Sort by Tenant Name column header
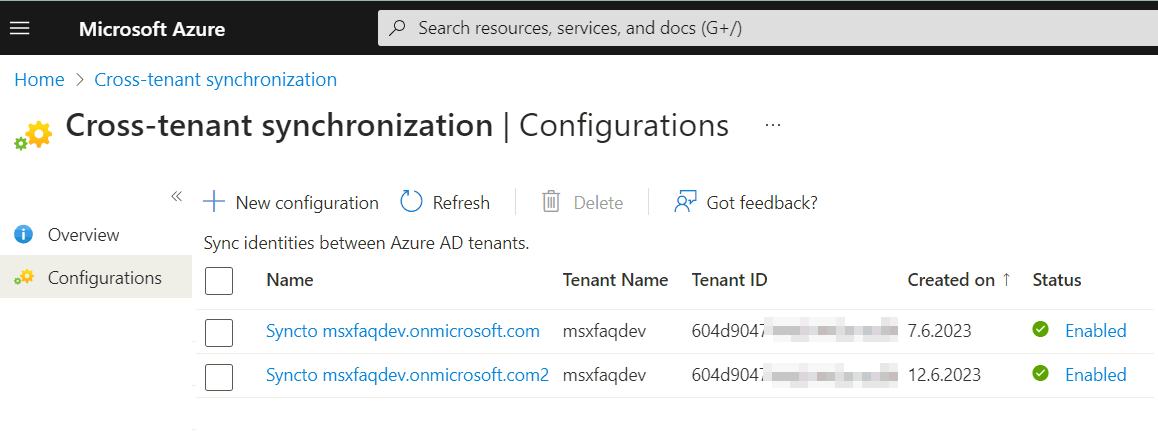Image resolution: width=1158 pixels, height=434 pixels. click(615, 280)
